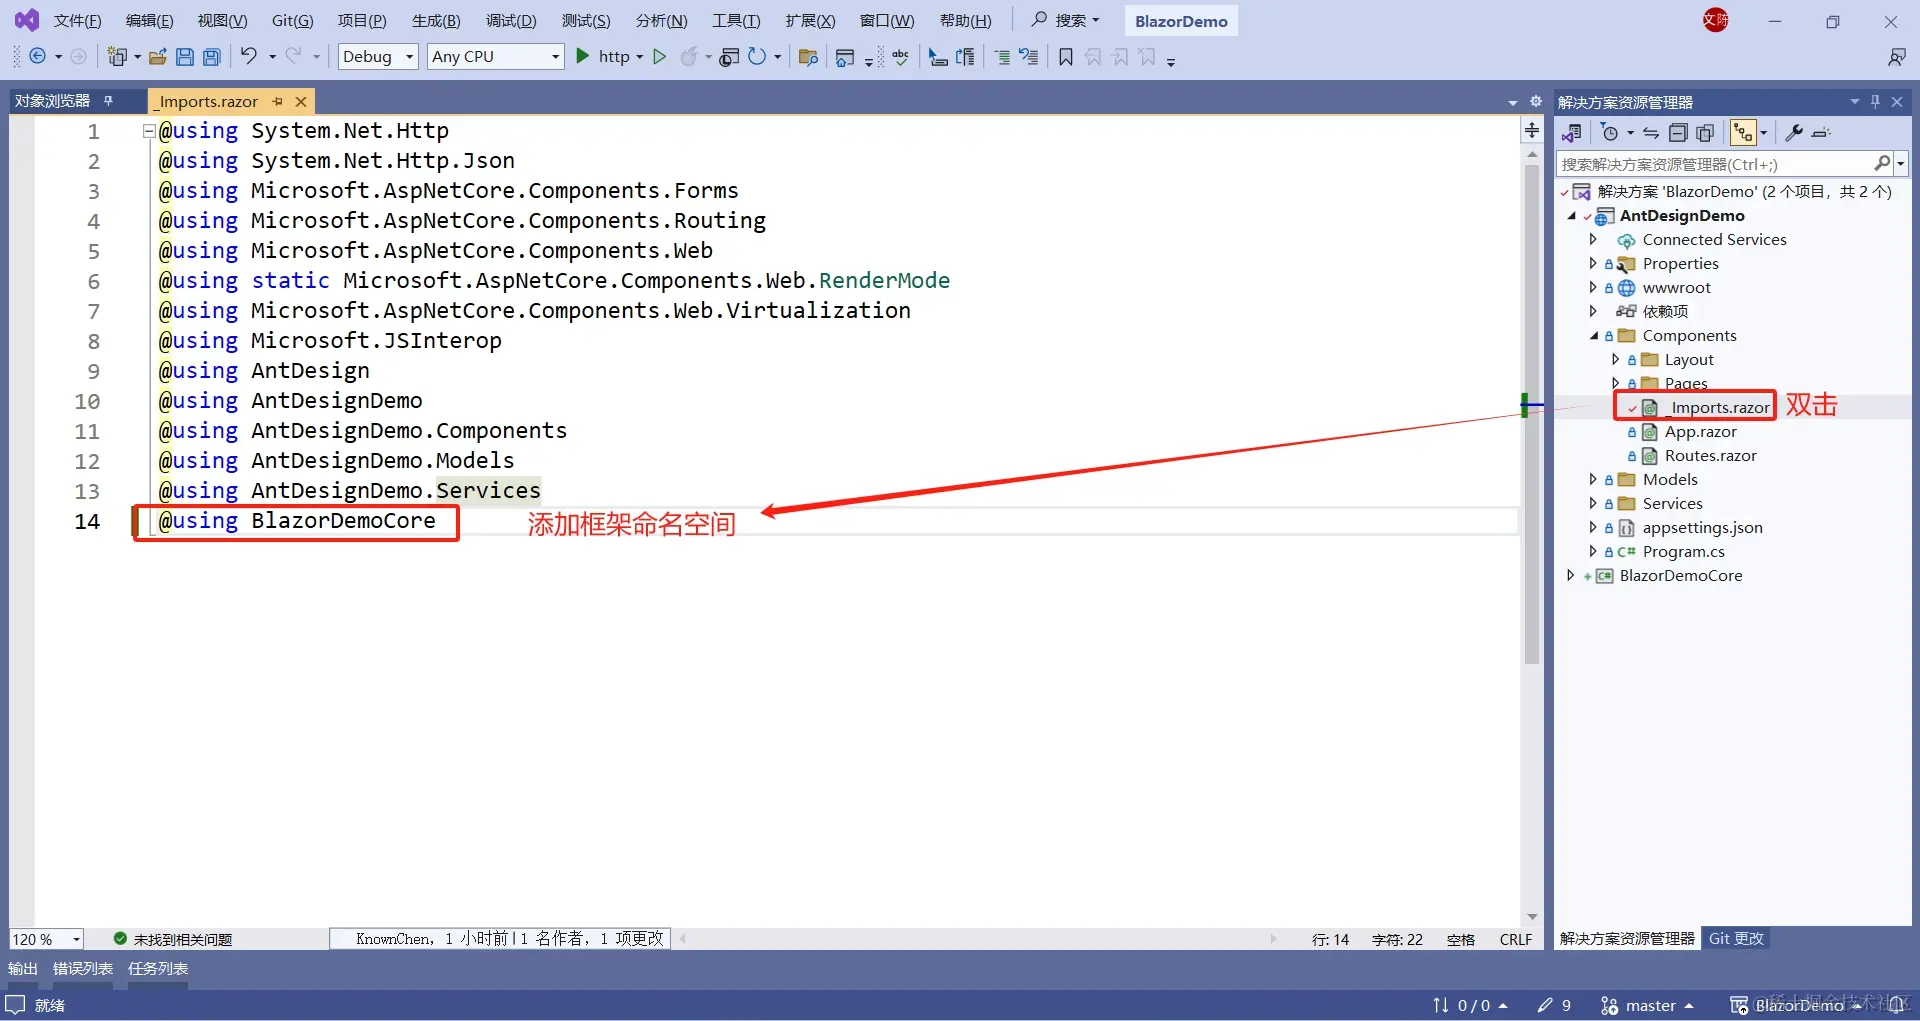
Task: Click the KnownChen author blame text
Action: coord(501,938)
